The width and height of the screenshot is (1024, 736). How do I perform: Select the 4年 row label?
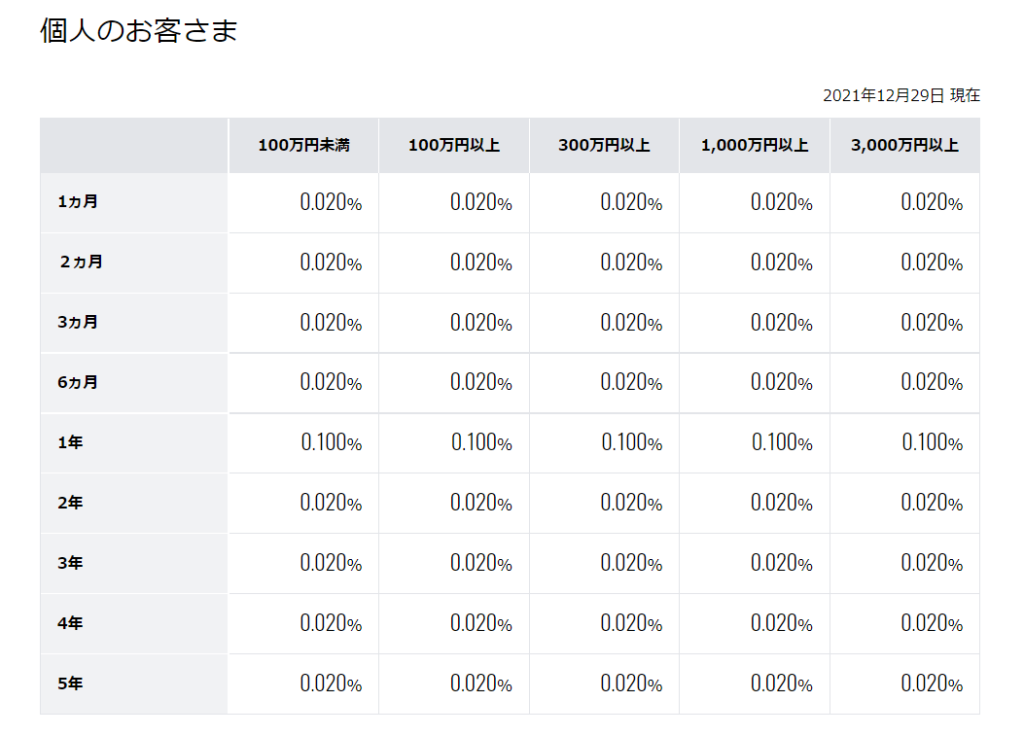click(x=70, y=623)
